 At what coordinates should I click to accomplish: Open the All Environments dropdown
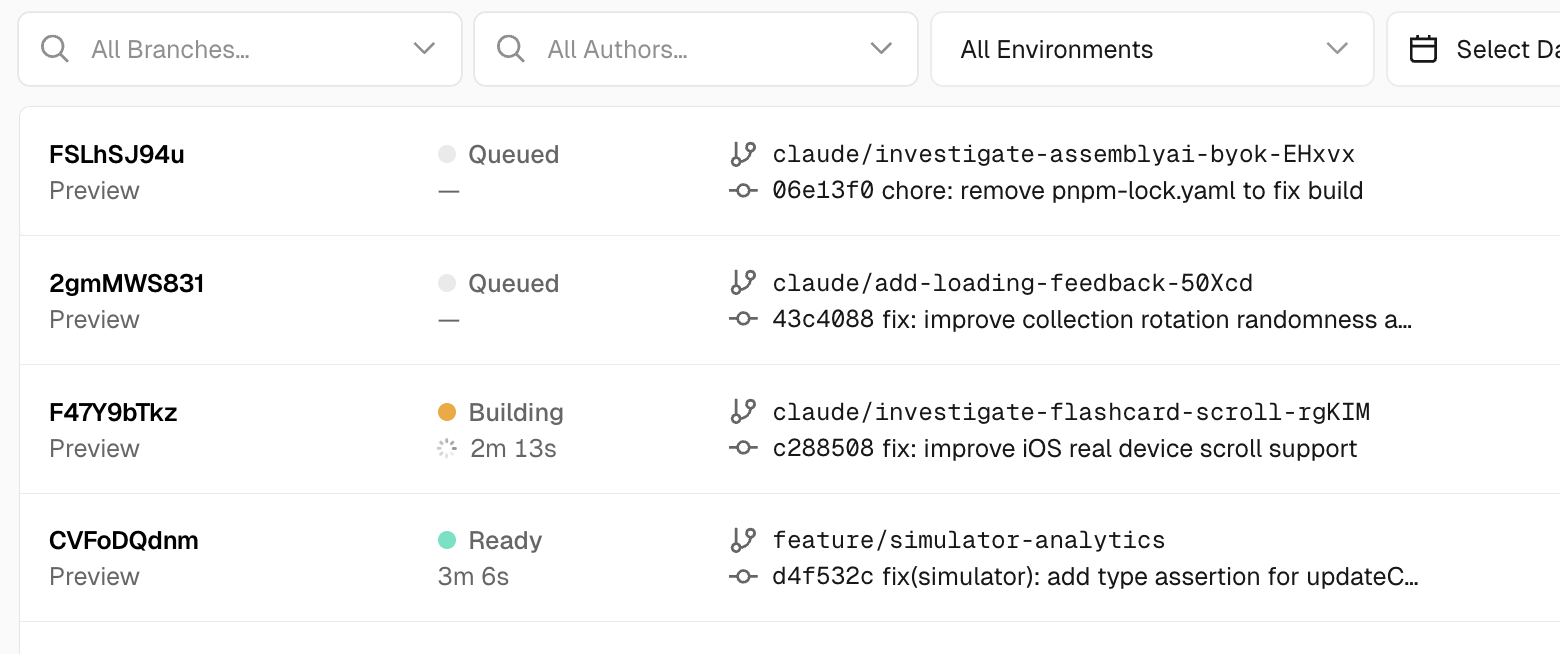pyautogui.click(x=1151, y=49)
